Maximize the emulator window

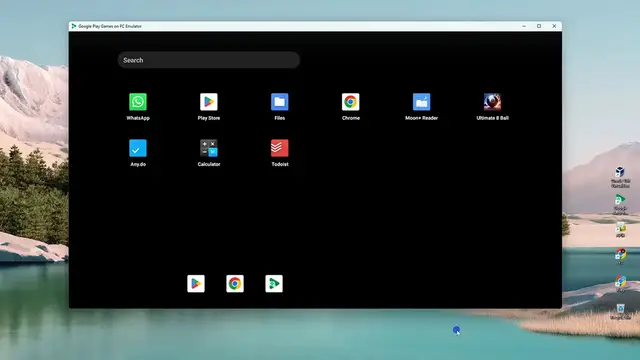pyautogui.click(x=539, y=26)
